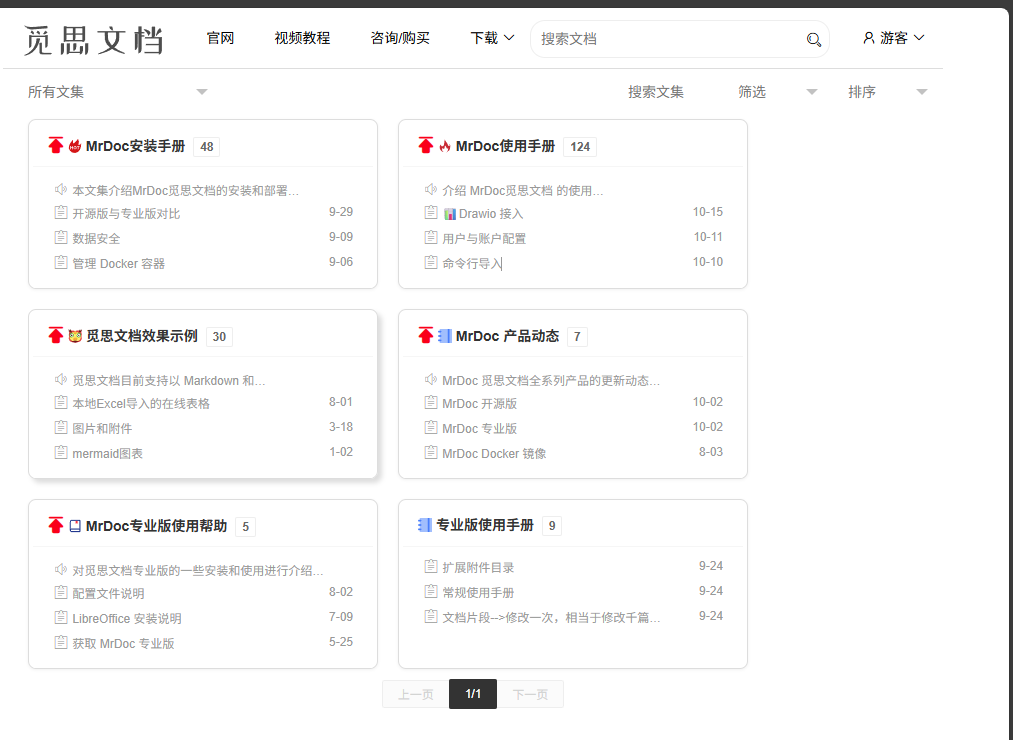Image resolution: width=1013 pixels, height=740 pixels.
Task: Open the MrDoc使用手册 collection title
Action: [505, 146]
